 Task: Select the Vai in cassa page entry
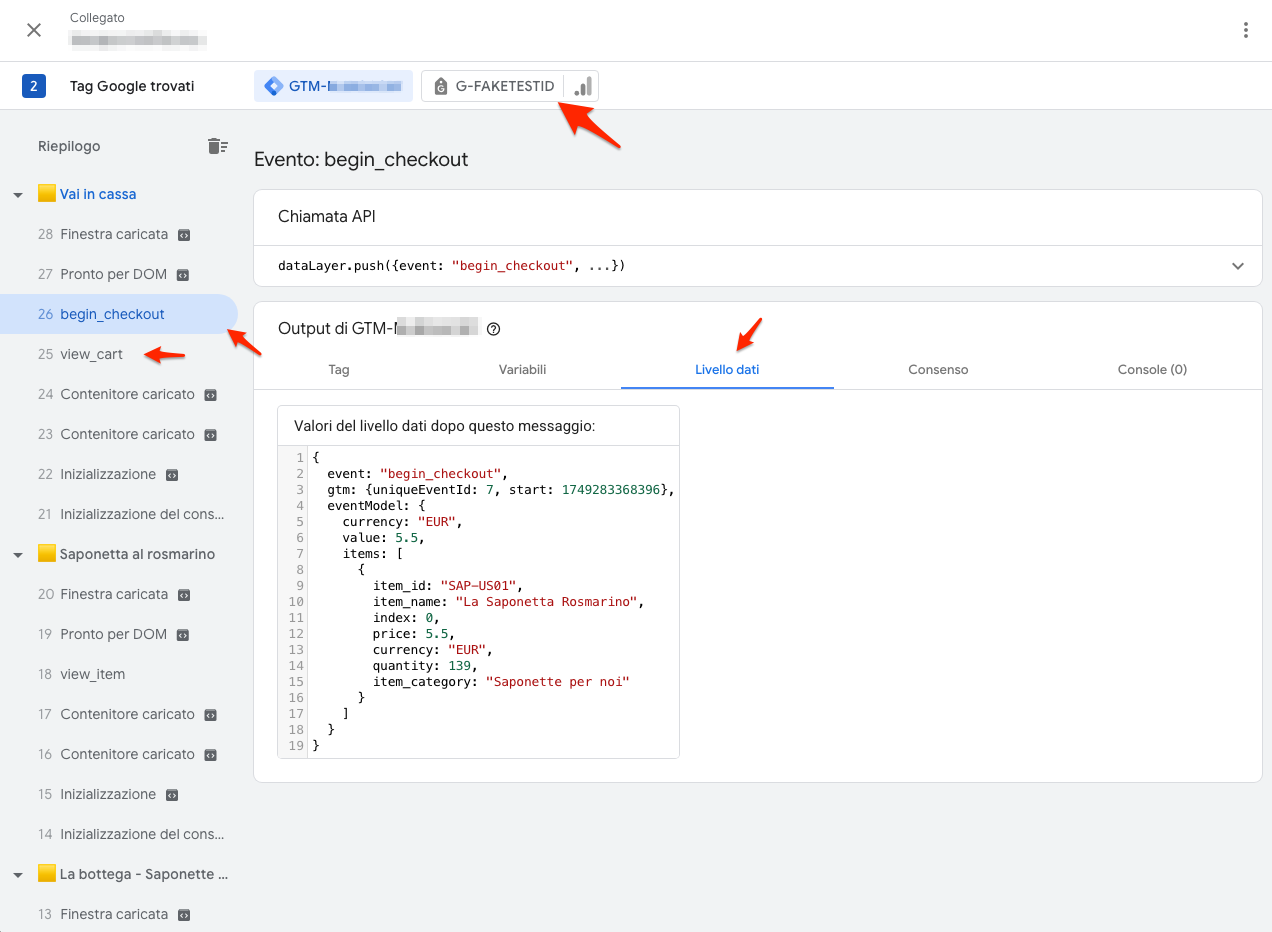[x=98, y=194]
